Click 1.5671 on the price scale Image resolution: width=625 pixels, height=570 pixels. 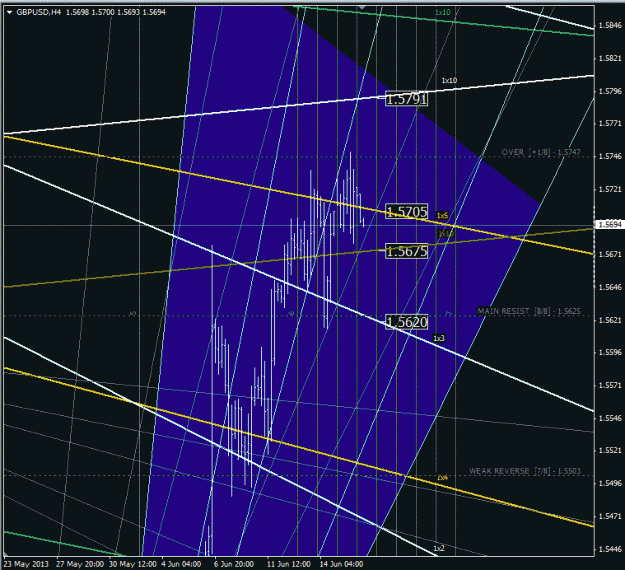coord(610,254)
